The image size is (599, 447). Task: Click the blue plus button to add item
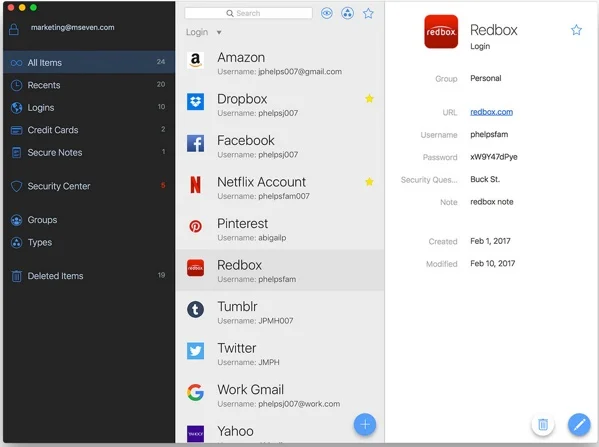point(365,424)
